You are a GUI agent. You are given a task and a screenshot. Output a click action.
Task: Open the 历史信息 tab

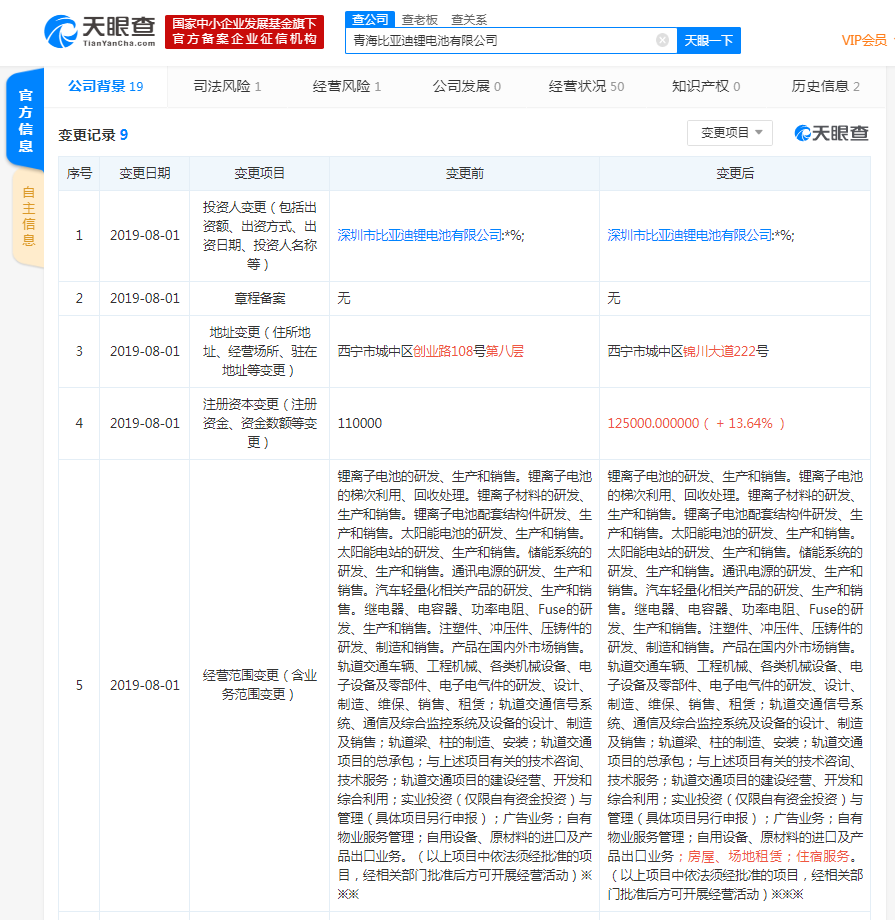[x=825, y=86]
